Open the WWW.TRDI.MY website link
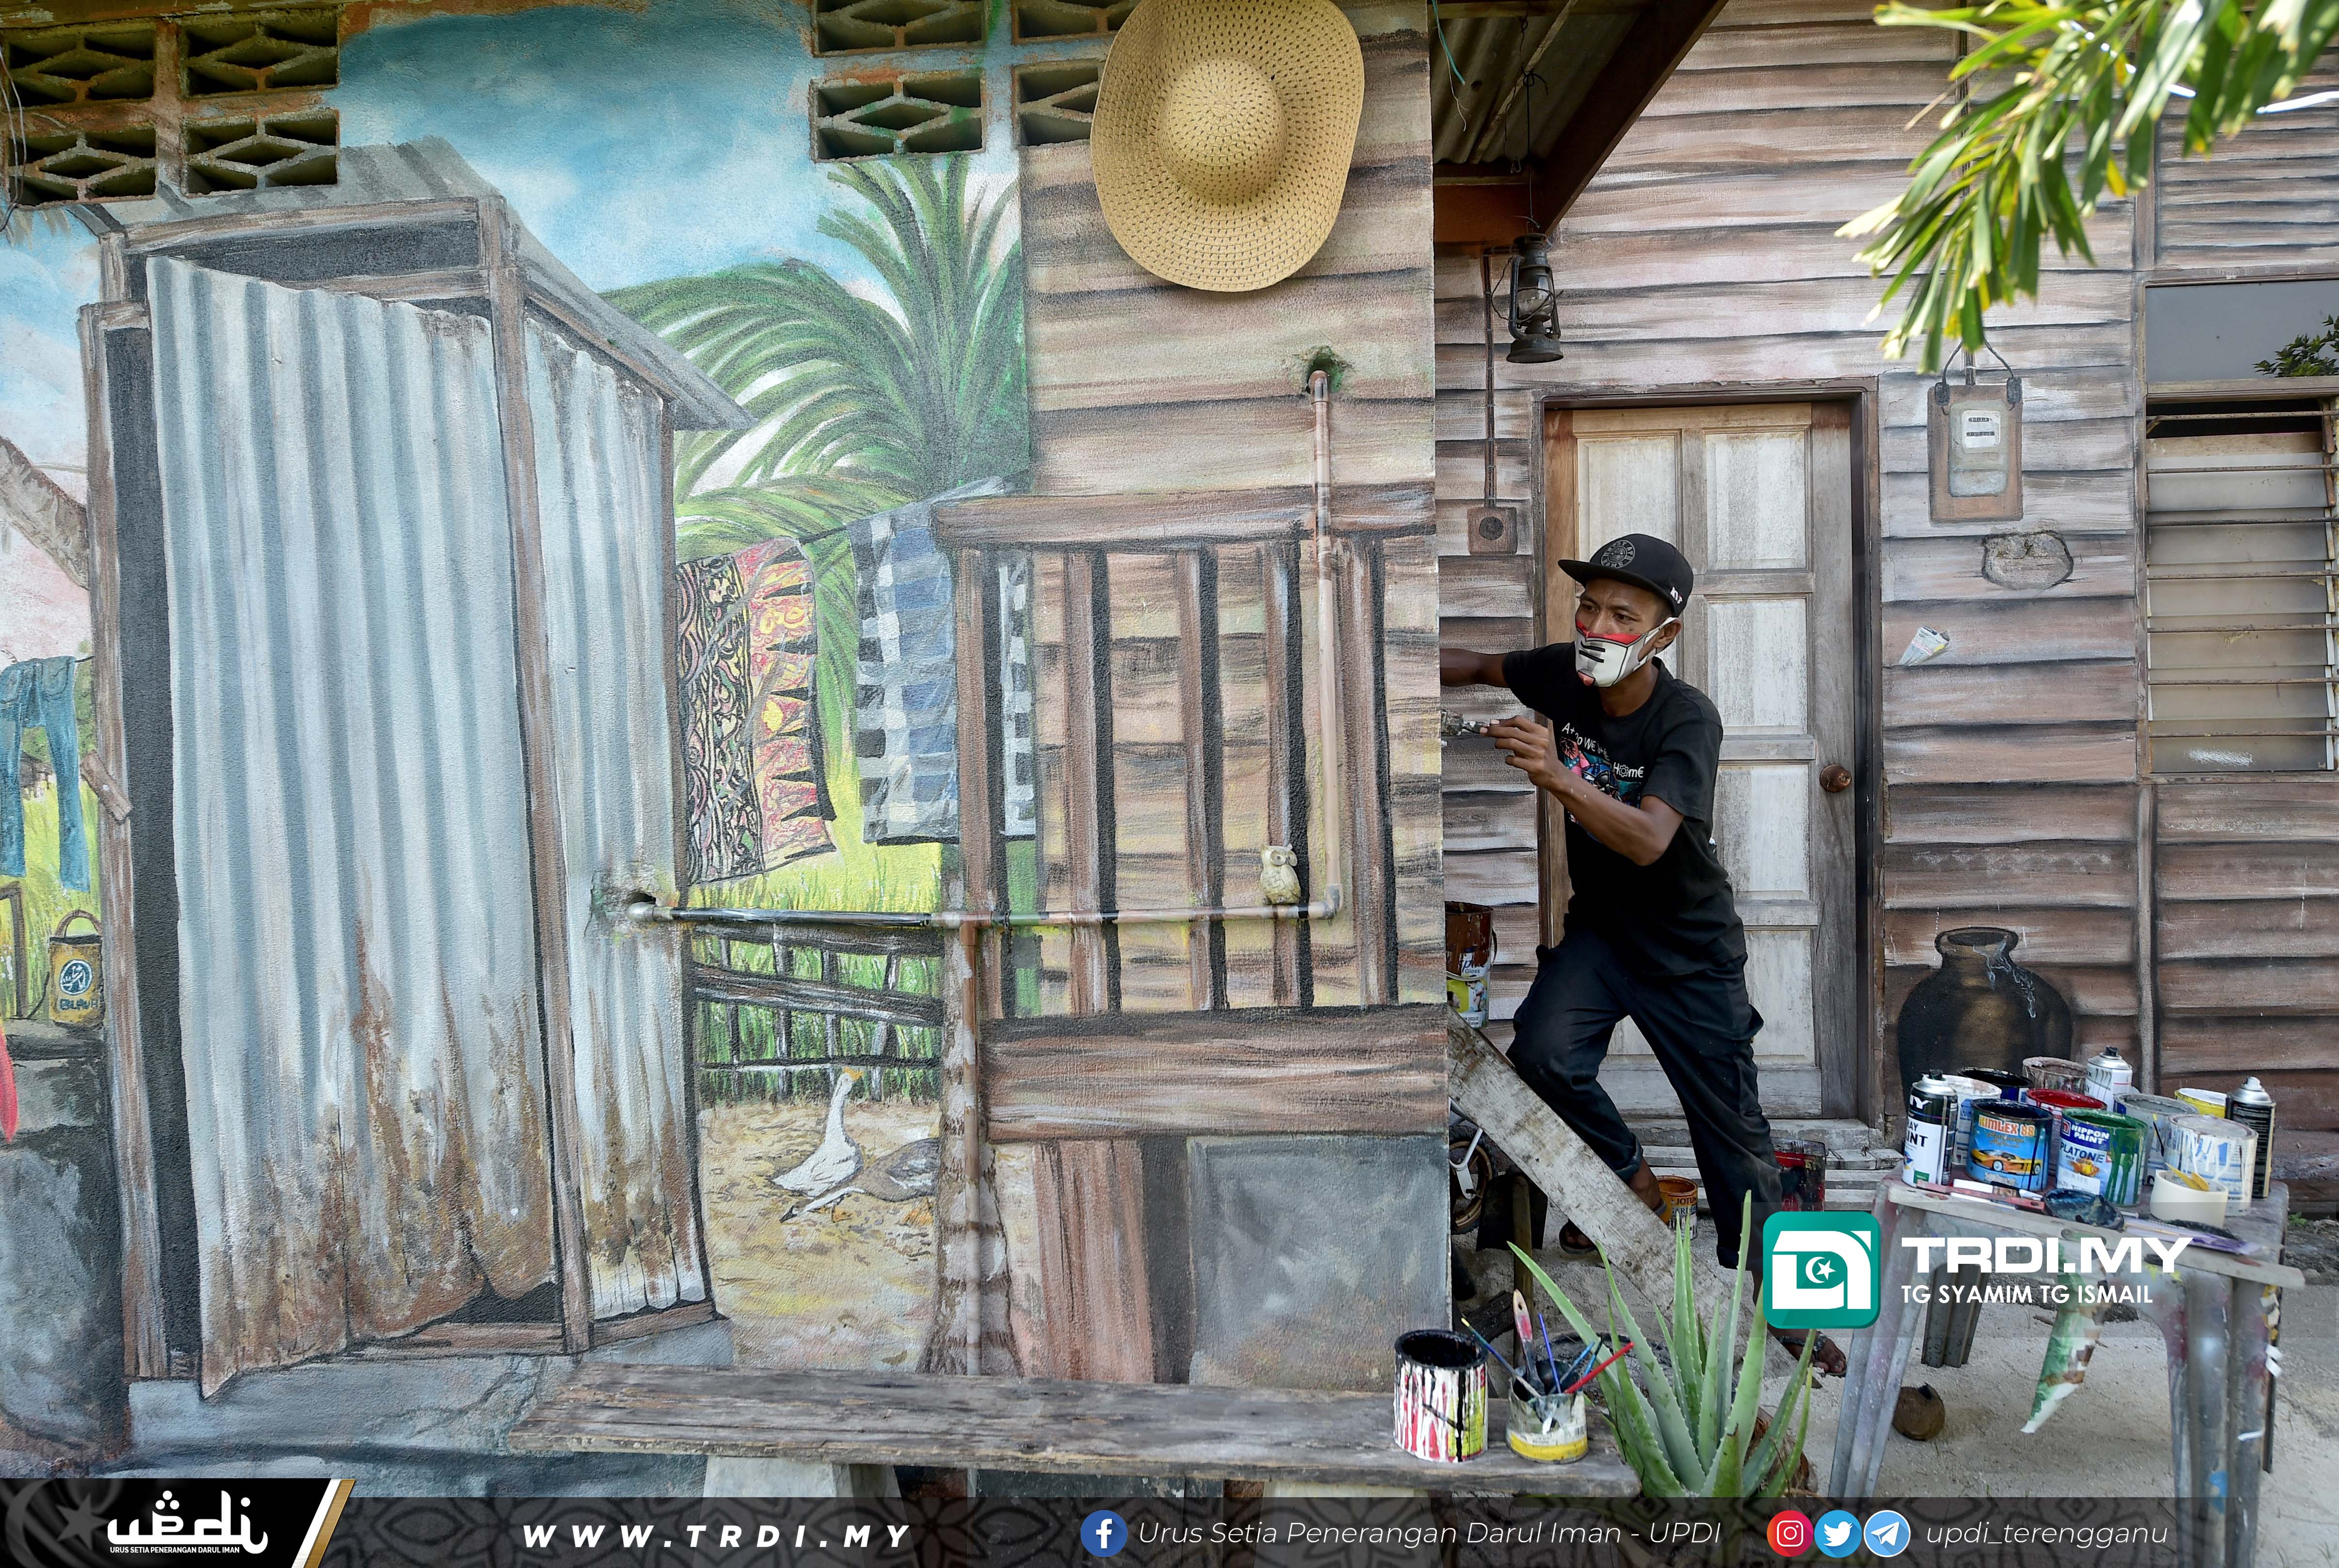This screenshot has width=2339, height=1568. (716, 1535)
